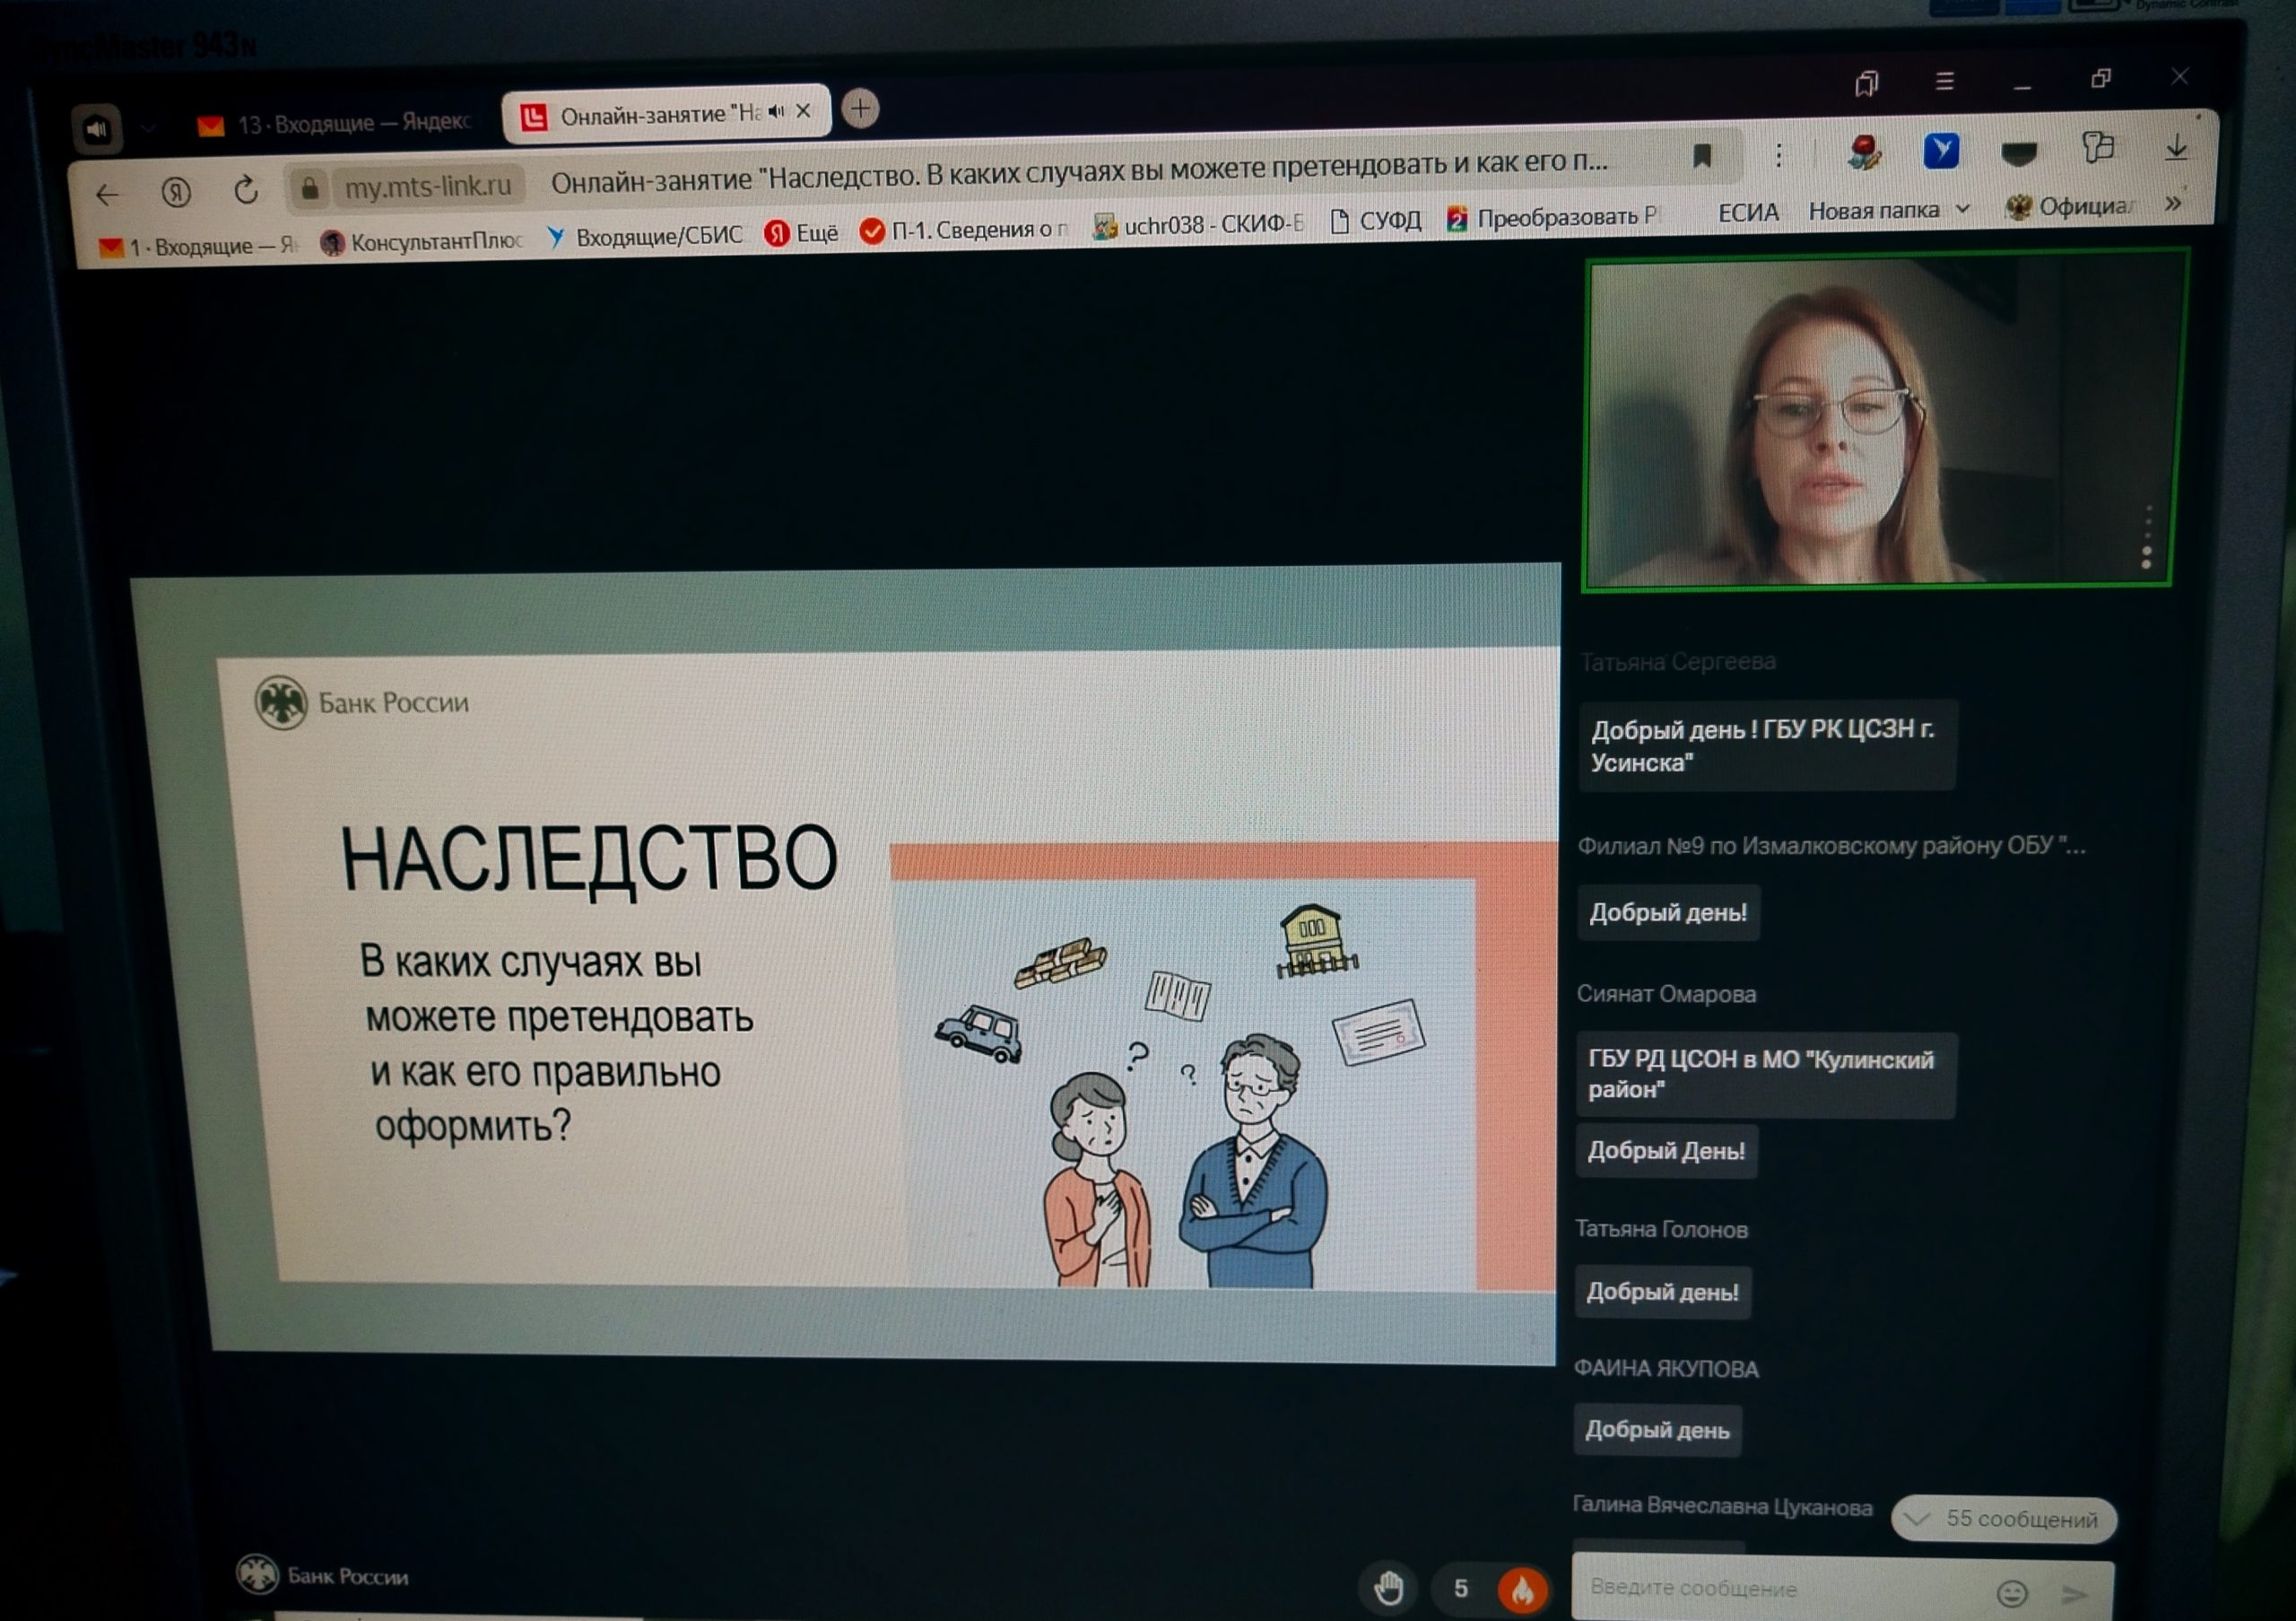Open the КонсультантПлюс bookmark

[422, 241]
